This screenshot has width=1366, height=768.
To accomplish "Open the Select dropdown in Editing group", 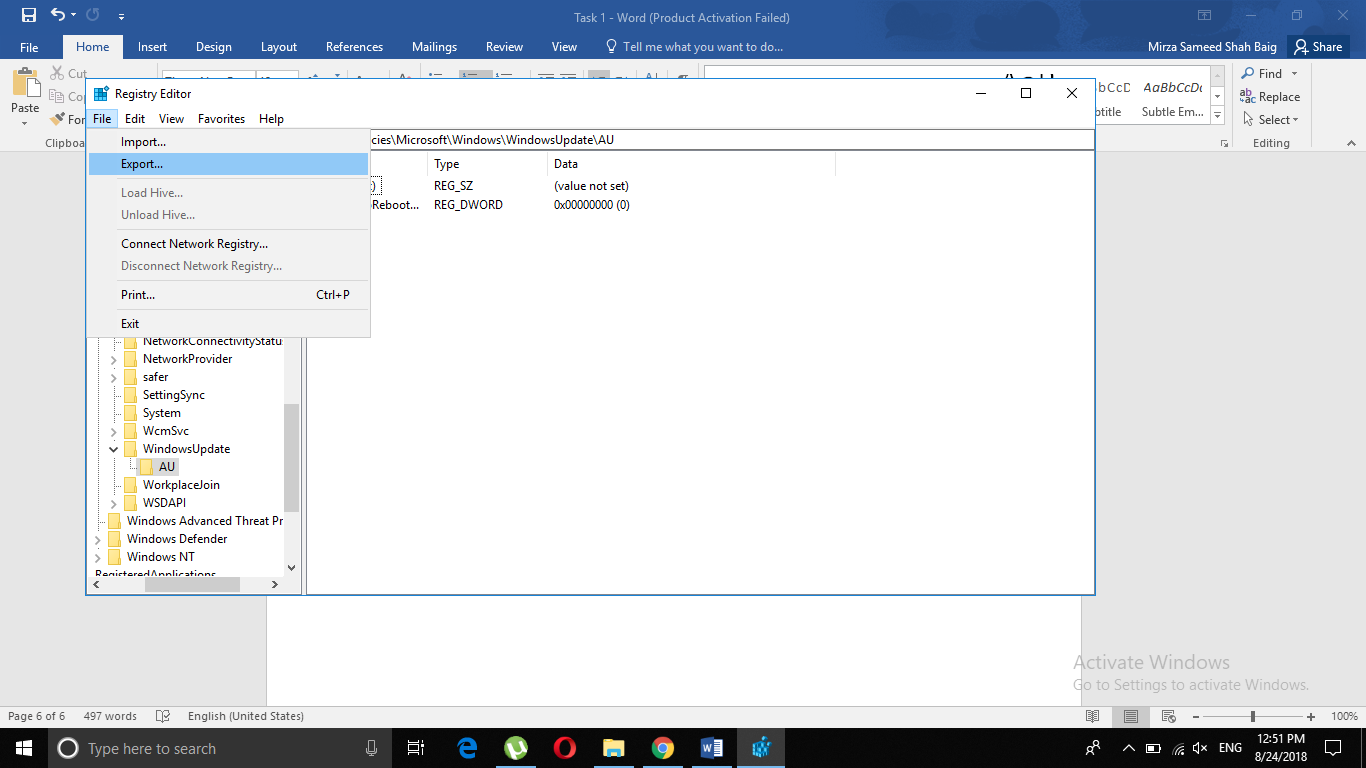I will 1270,120.
